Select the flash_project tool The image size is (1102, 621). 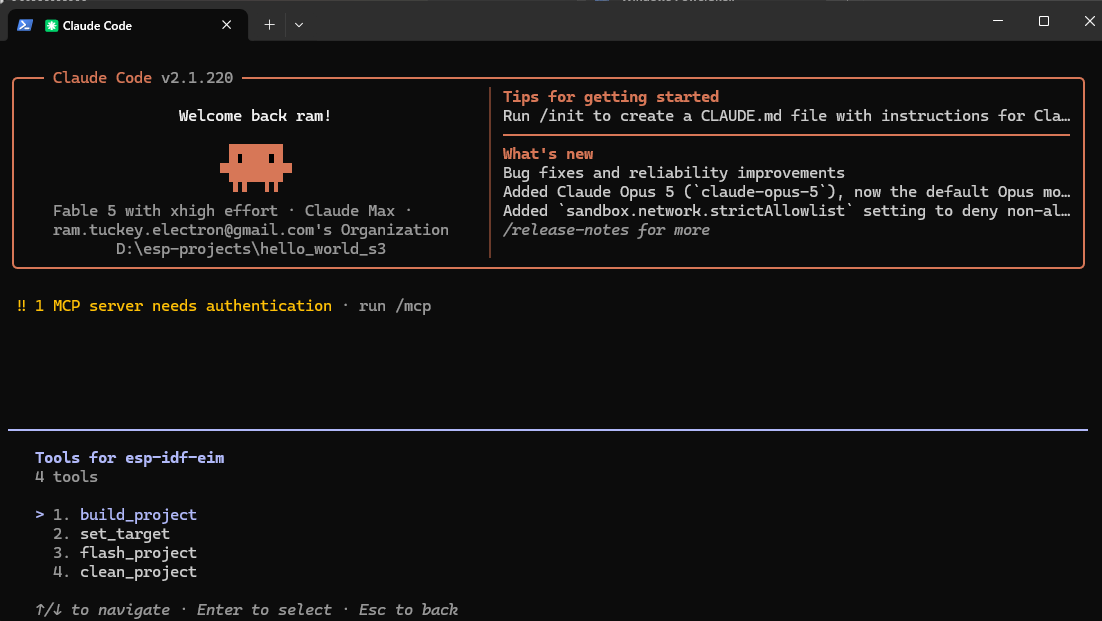pos(138,553)
